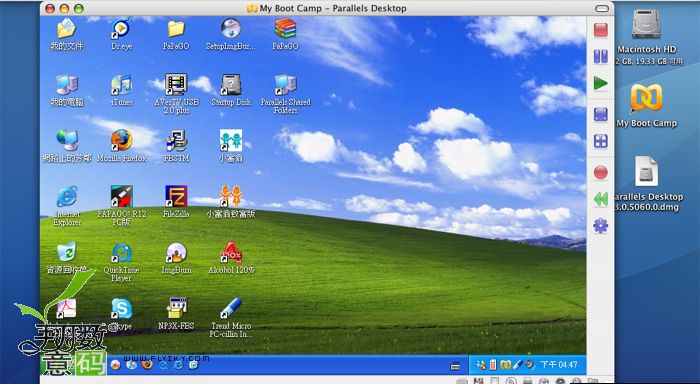
Task: Select the 小富翁 game icon
Action: pos(231,146)
